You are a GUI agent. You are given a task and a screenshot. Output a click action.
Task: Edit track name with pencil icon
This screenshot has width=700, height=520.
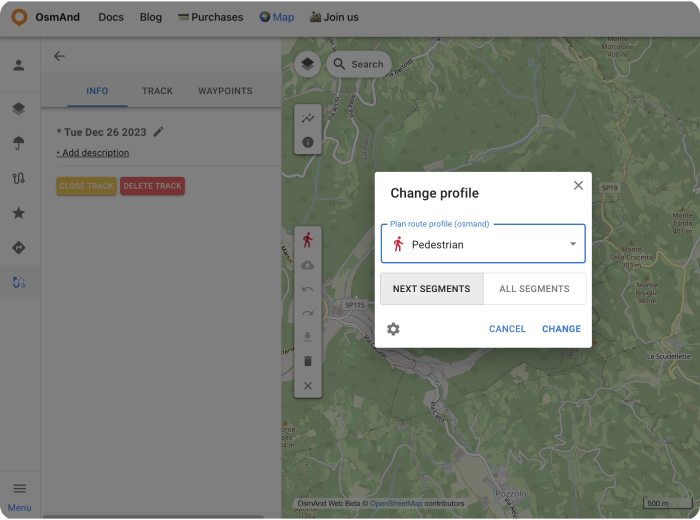coord(159,131)
